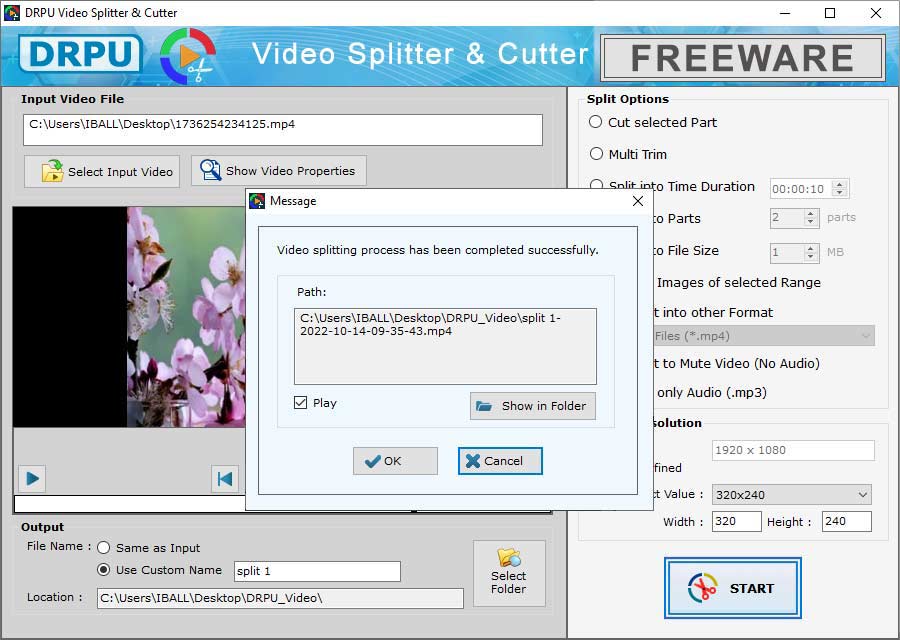Click the START button

pos(733,588)
